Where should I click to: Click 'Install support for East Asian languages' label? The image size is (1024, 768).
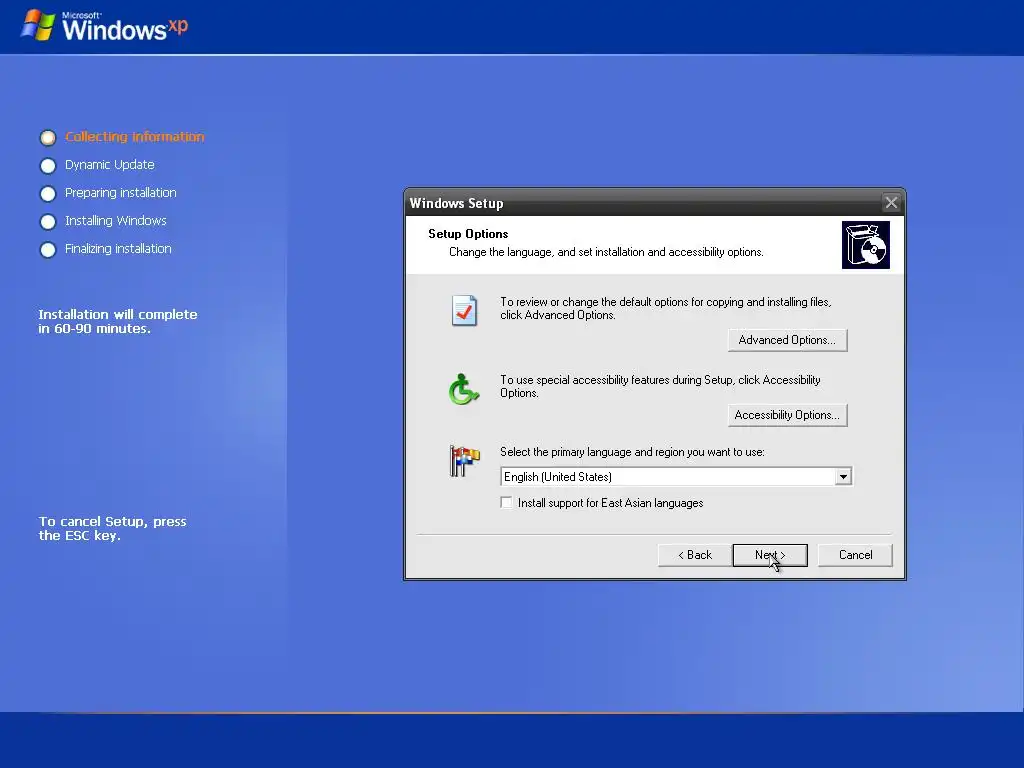[611, 503]
